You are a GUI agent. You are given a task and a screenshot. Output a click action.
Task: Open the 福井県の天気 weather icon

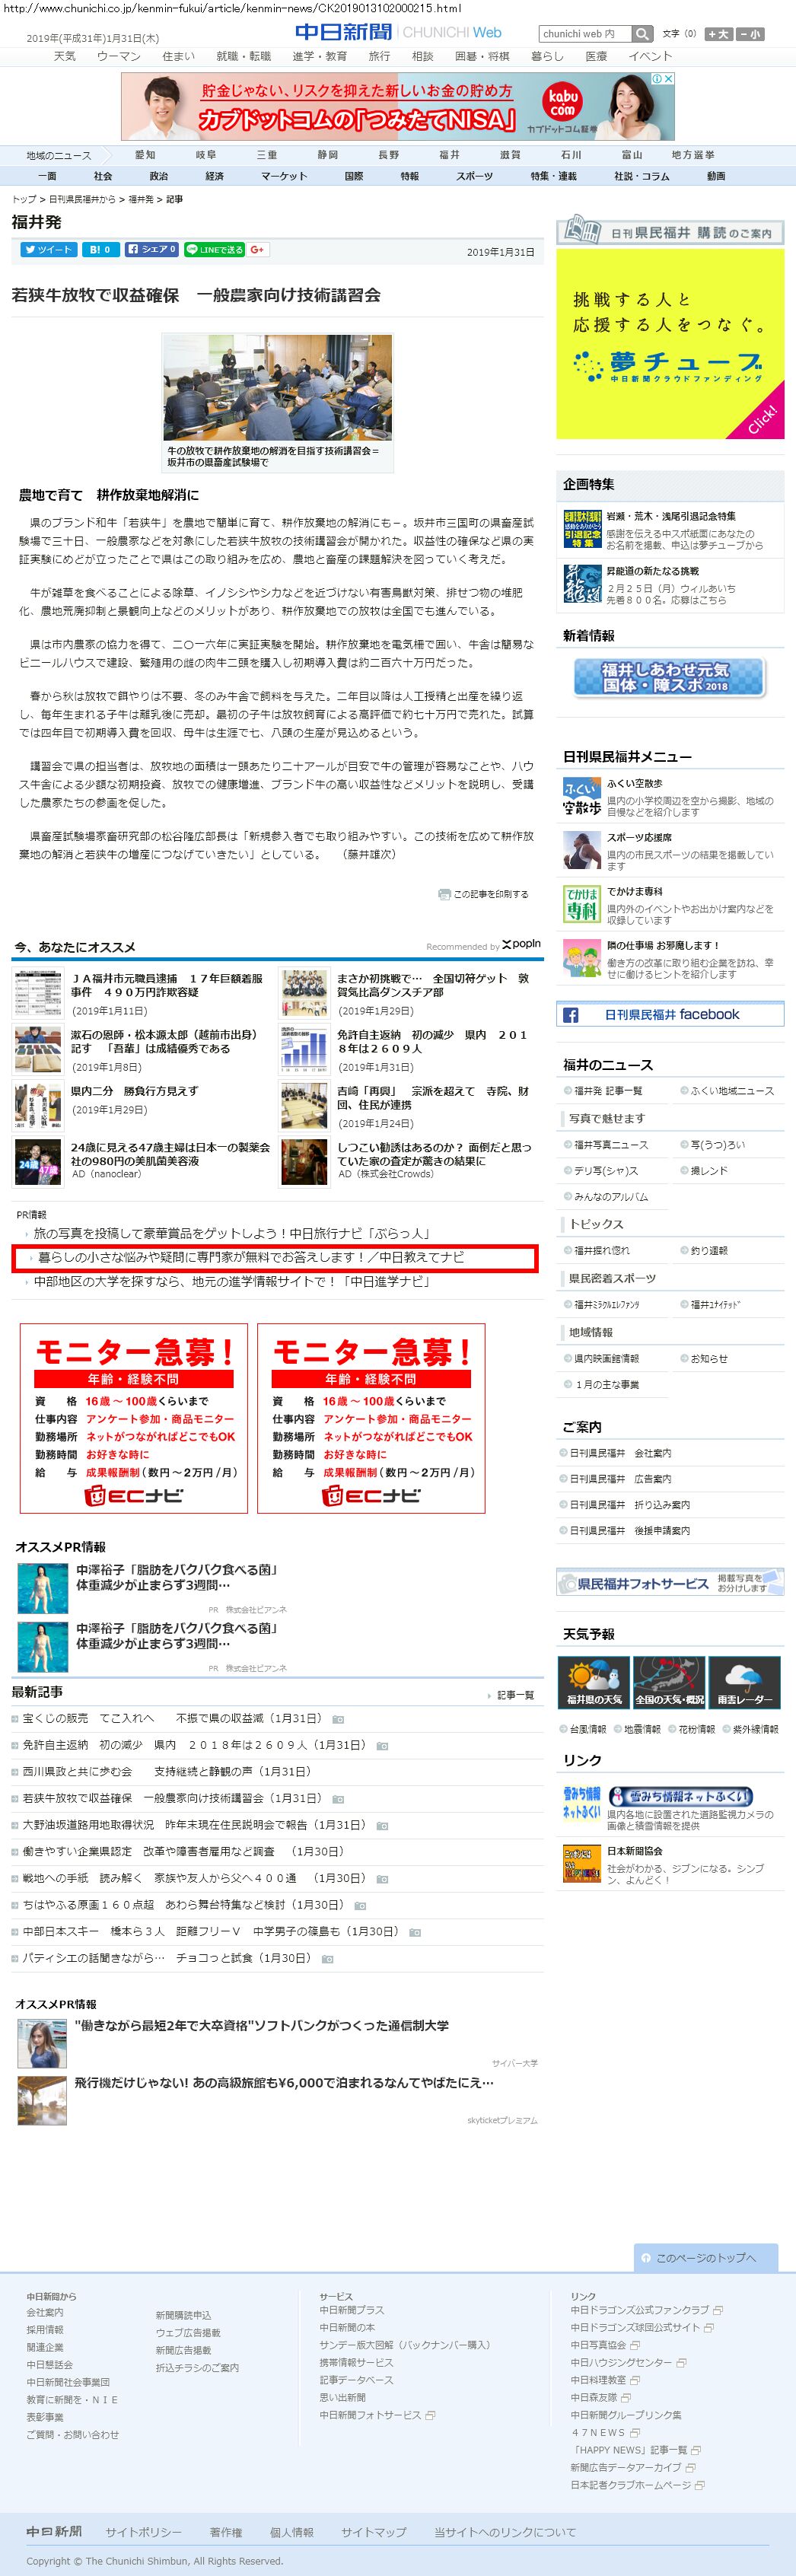coord(594,1683)
